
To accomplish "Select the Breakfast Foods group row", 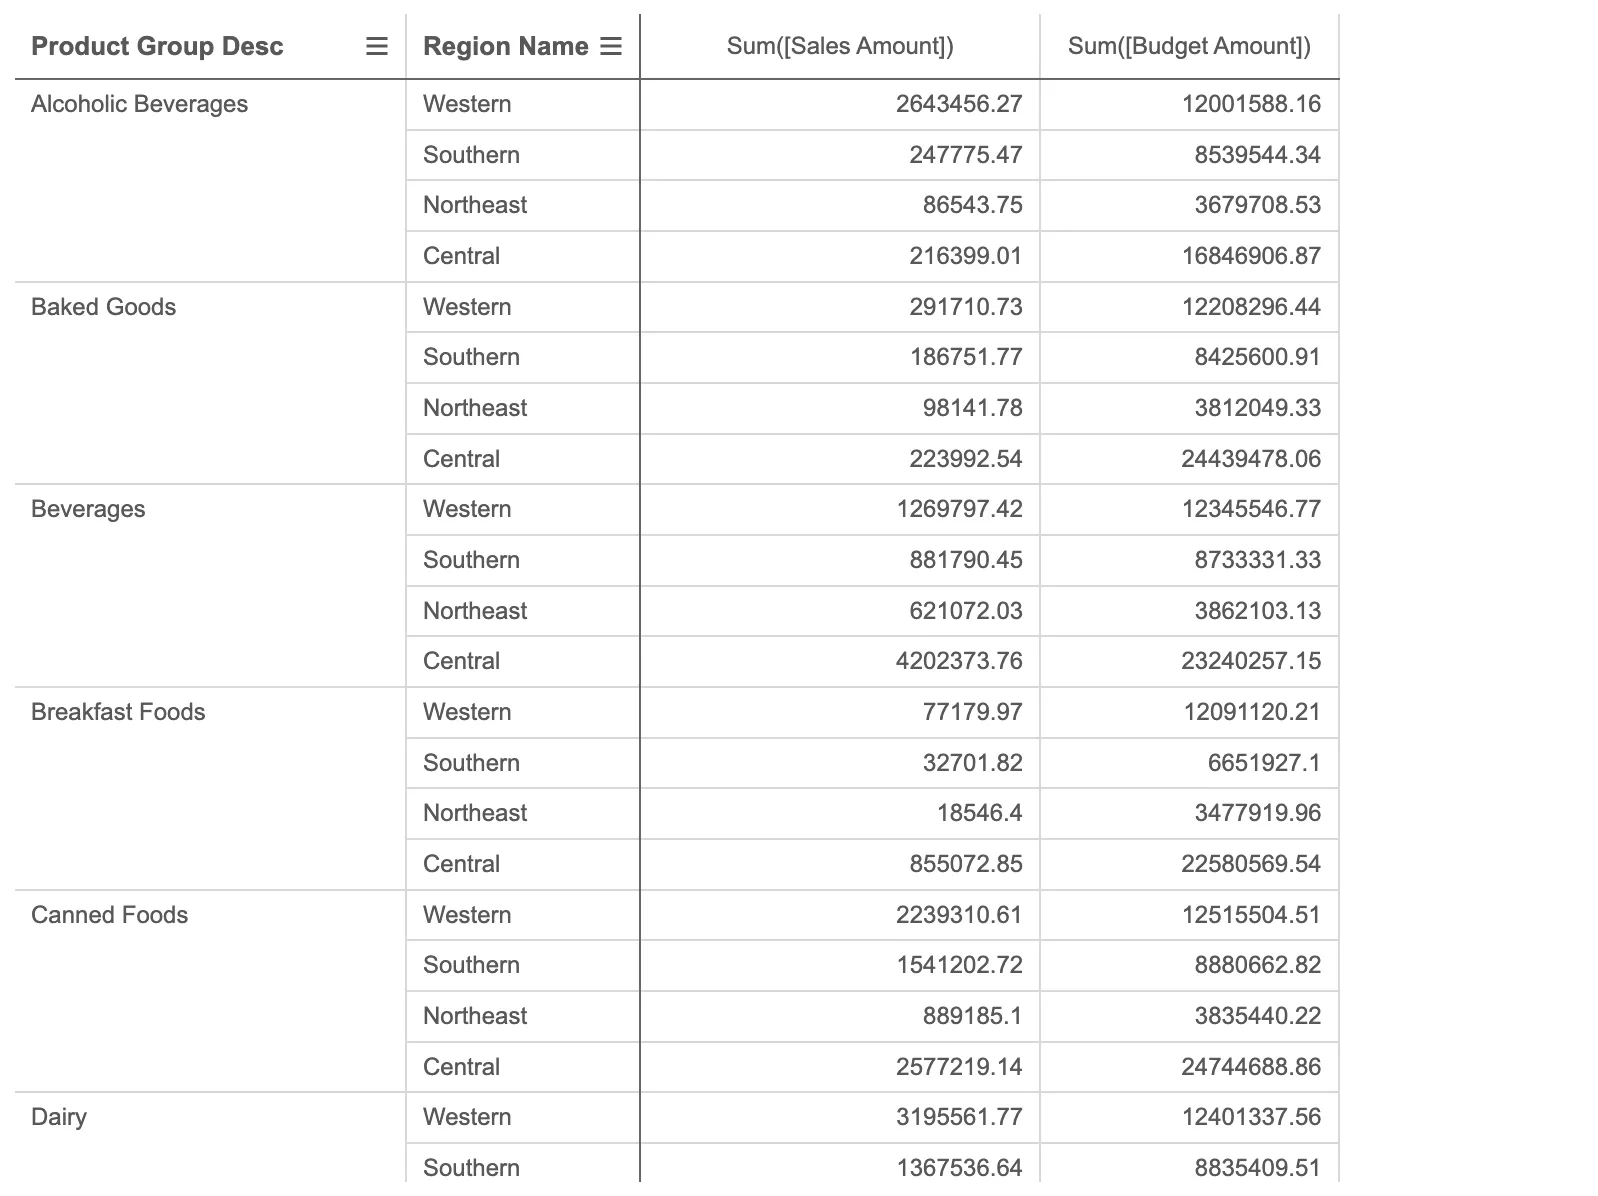I will pos(117,712).
